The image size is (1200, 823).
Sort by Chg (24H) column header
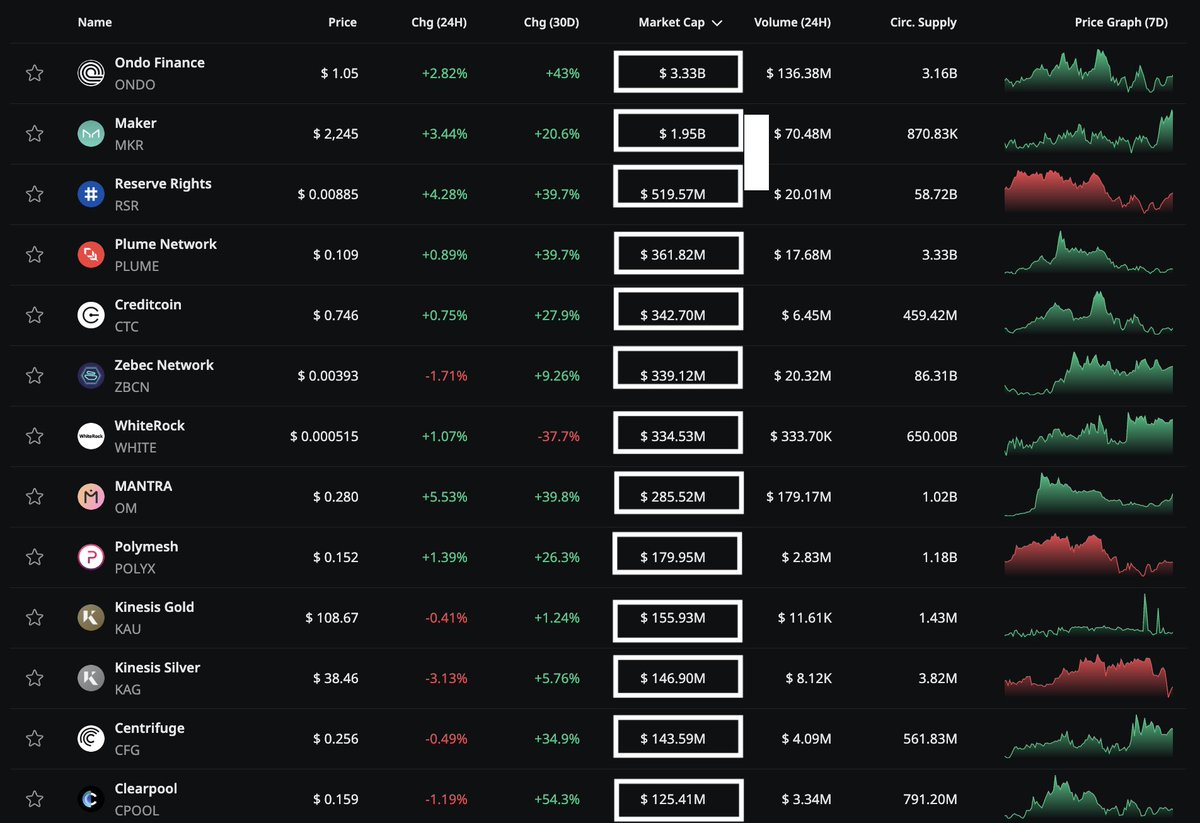click(439, 22)
